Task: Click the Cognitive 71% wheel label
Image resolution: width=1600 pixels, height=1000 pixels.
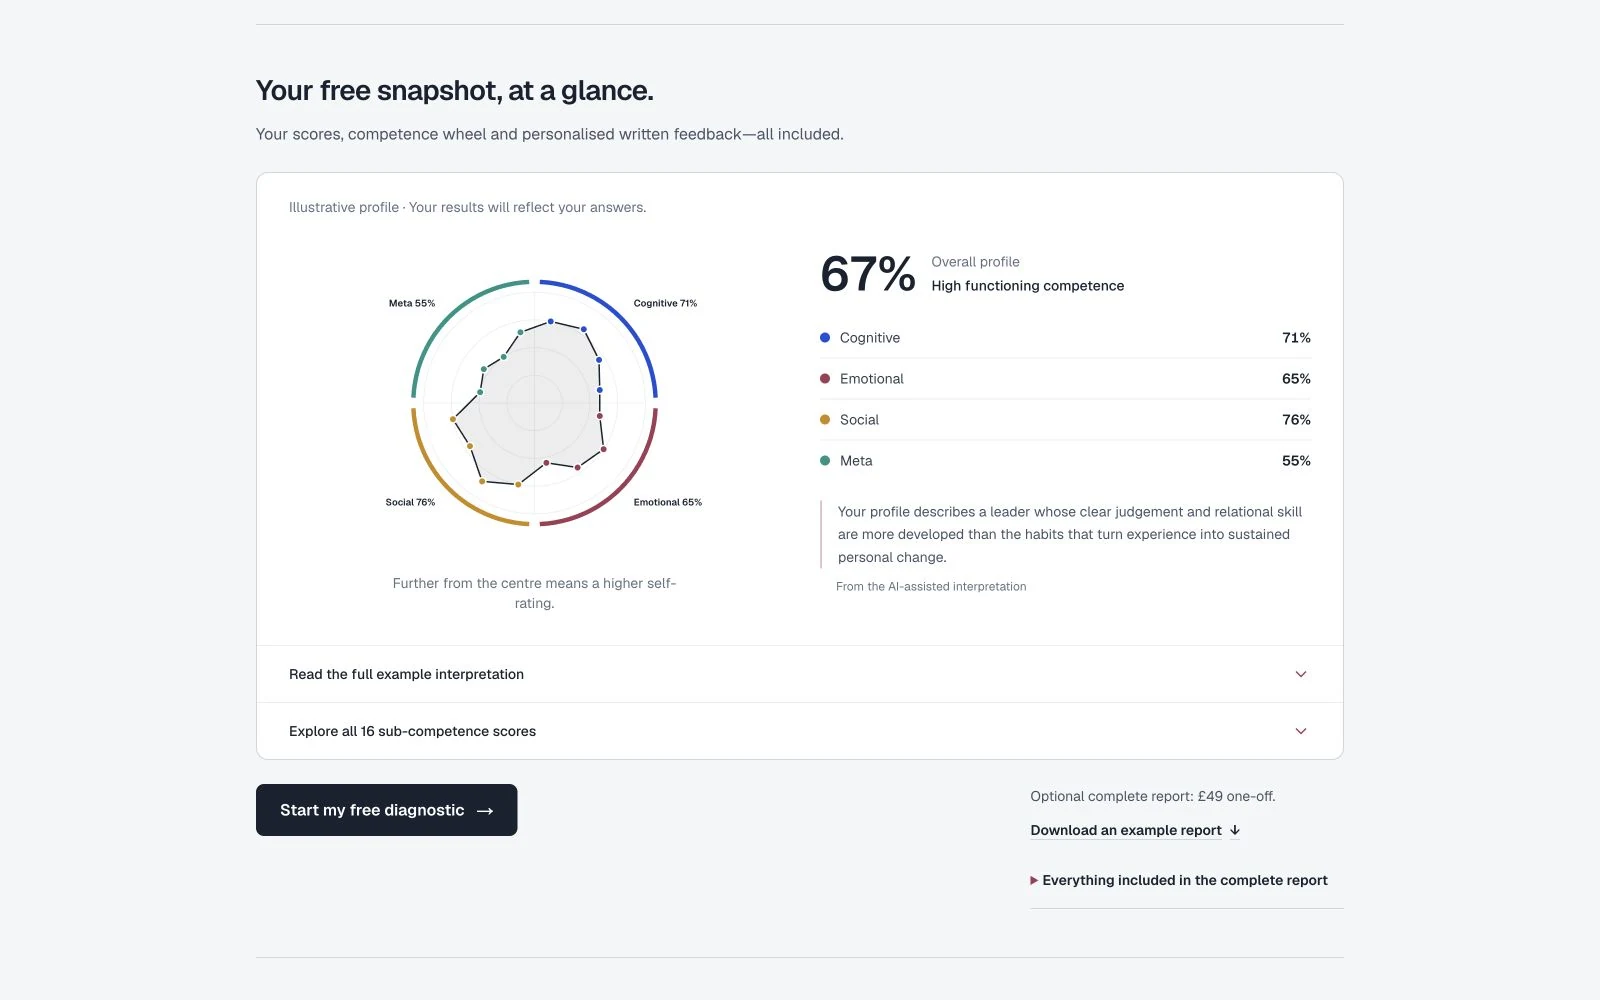Action: pyautogui.click(x=665, y=303)
